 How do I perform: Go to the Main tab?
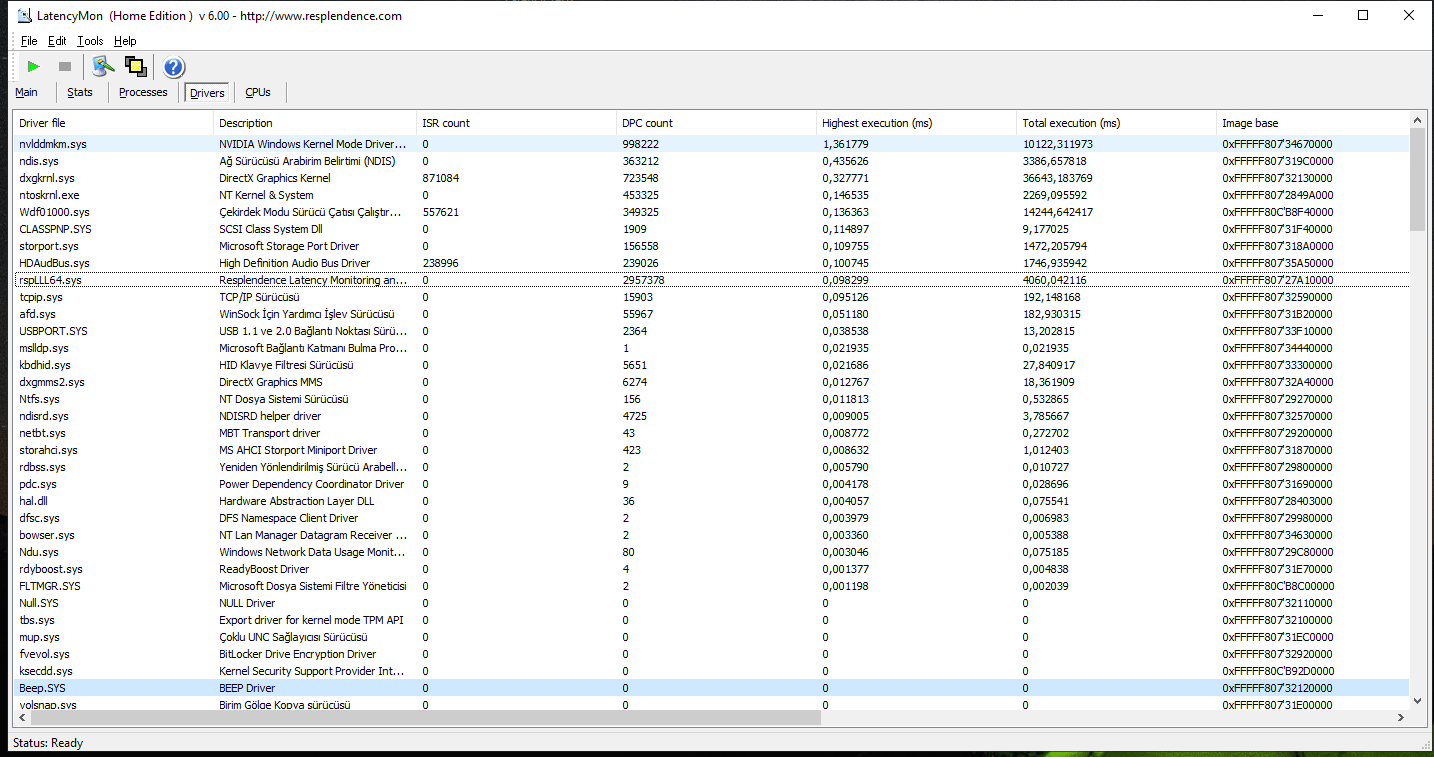[x=27, y=92]
